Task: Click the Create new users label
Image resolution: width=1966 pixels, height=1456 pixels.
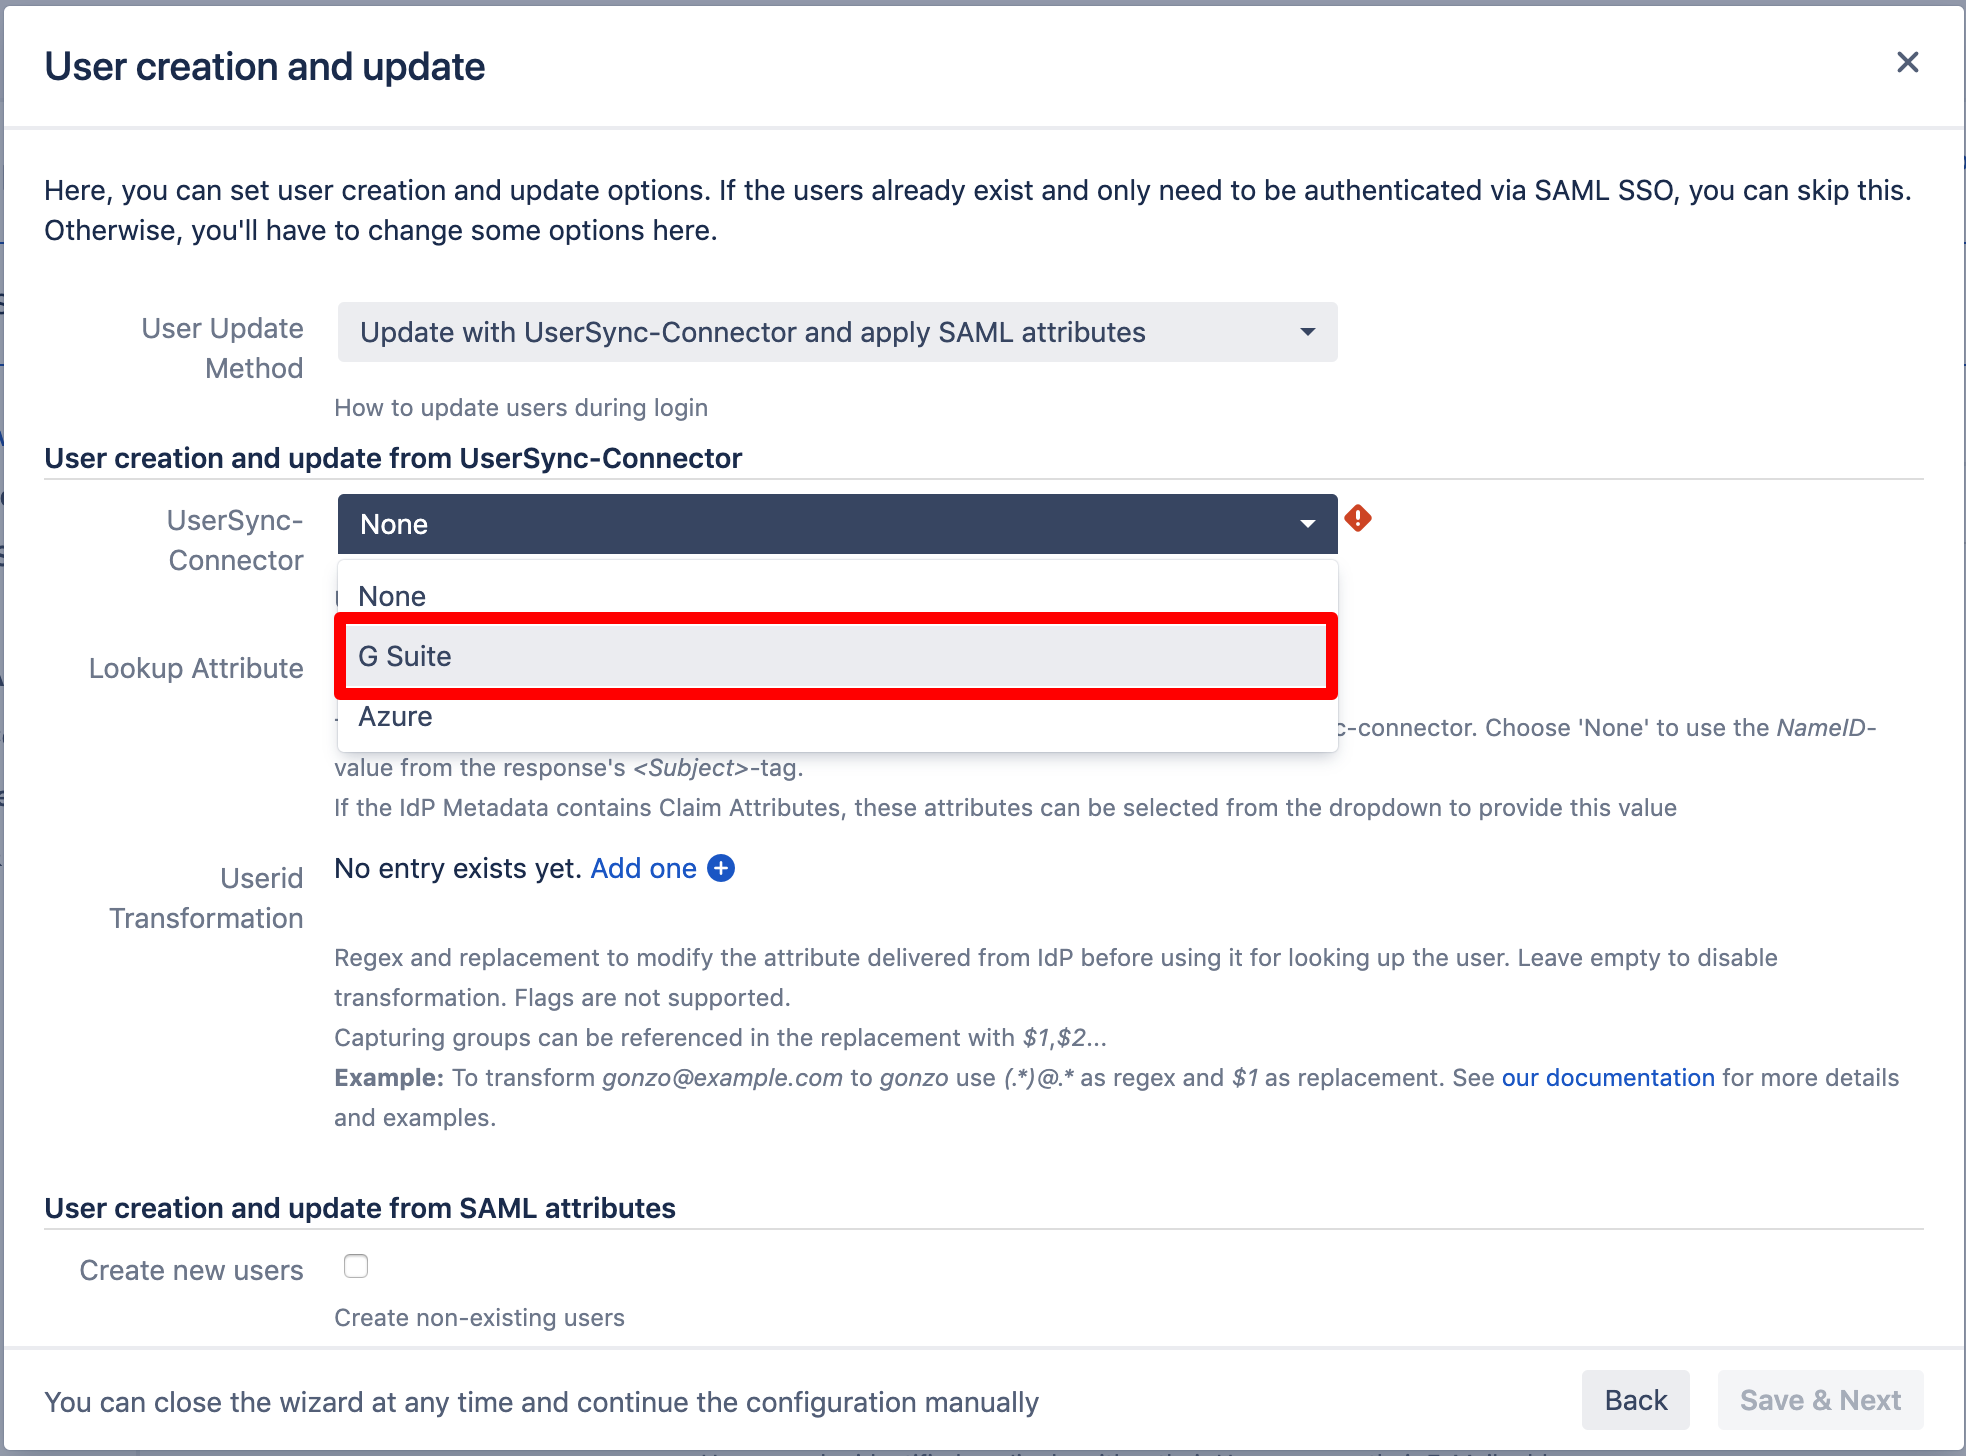Action: pos(191,1270)
